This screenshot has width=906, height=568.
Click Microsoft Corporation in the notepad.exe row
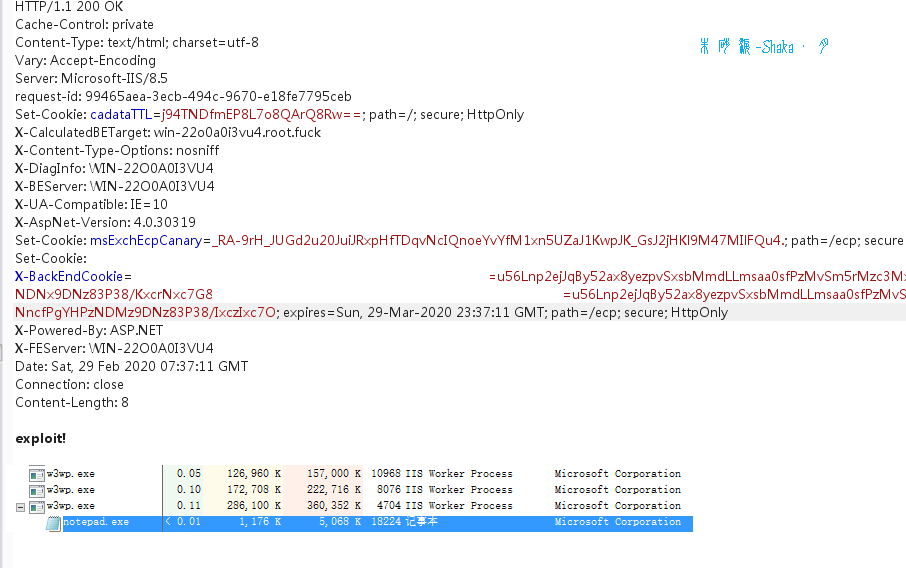(618, 522)
